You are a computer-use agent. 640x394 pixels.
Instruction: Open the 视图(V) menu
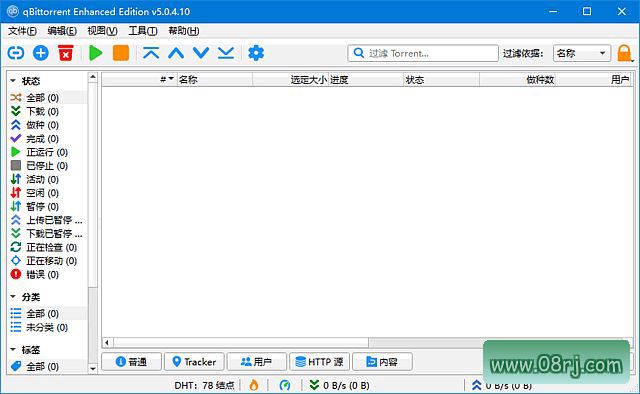click(102, 31)
